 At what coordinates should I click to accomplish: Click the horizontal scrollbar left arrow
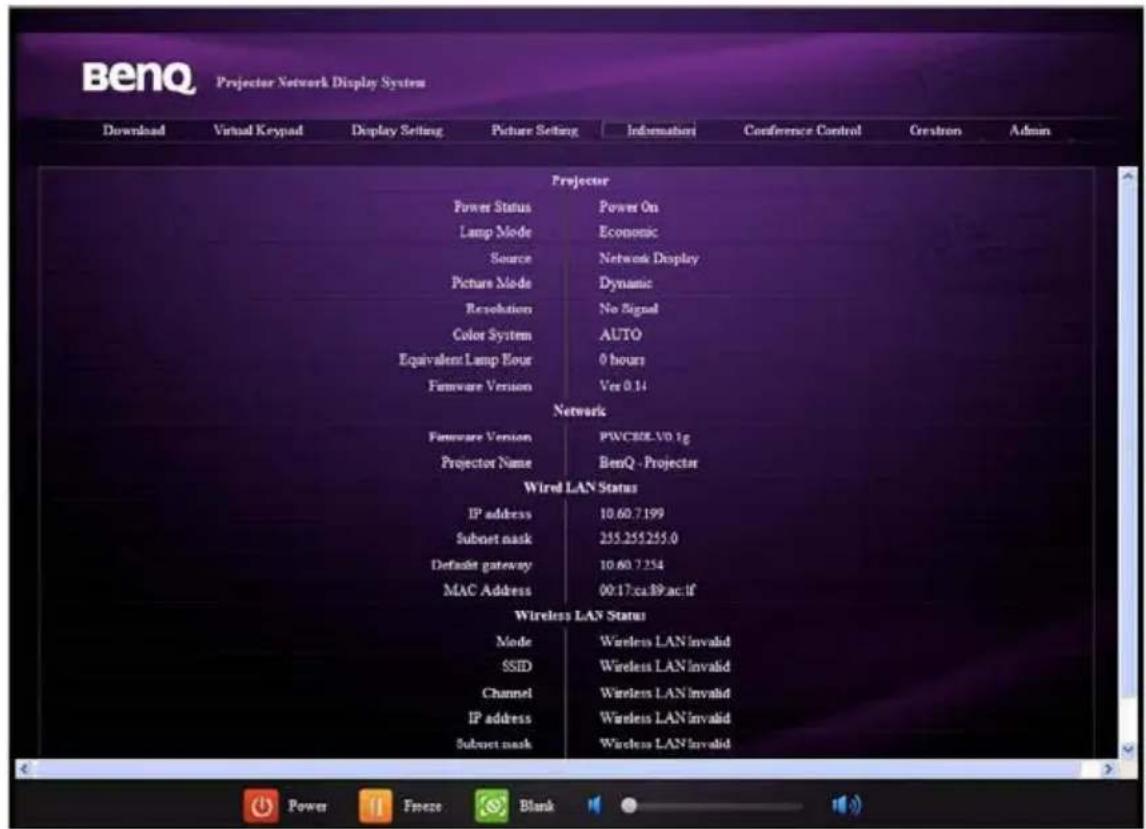pos(25,768)
